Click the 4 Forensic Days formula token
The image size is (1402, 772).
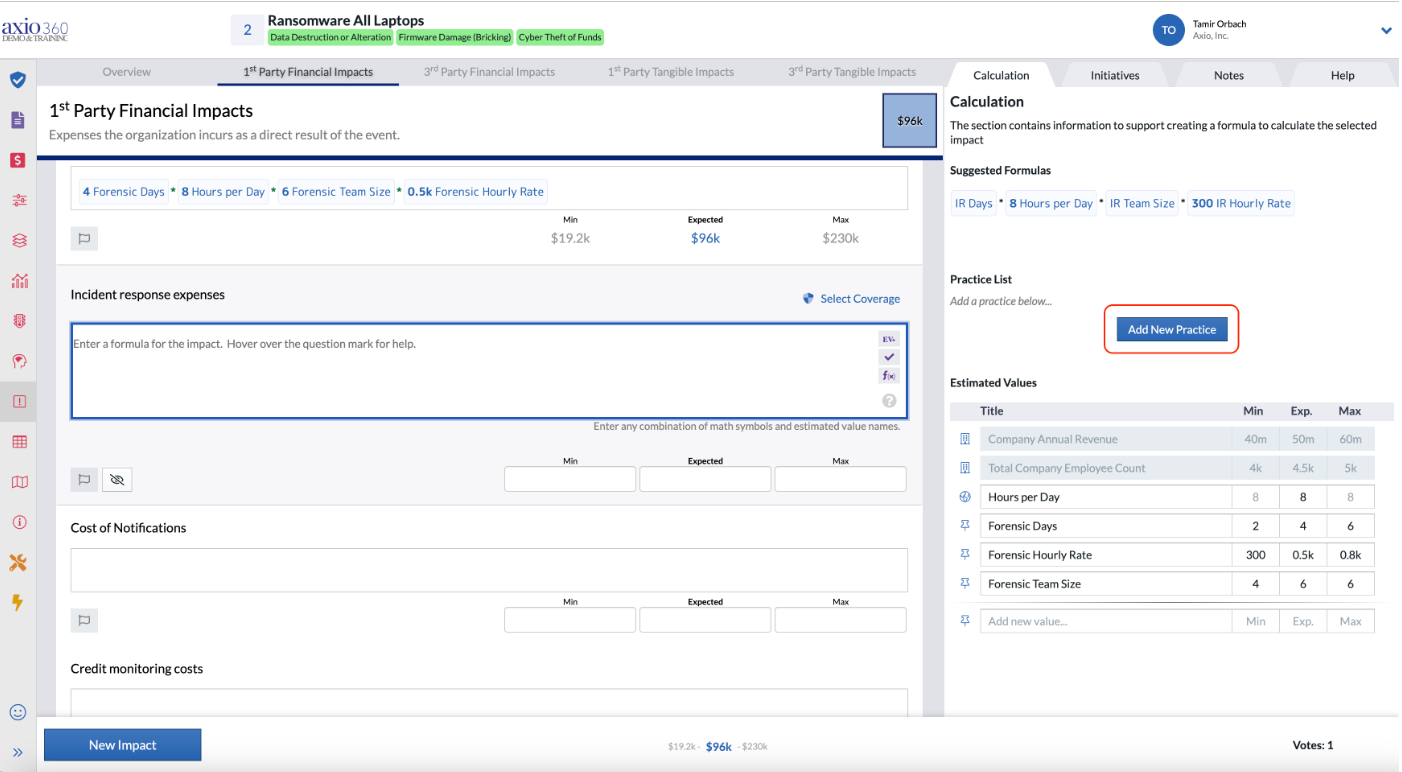coord(123,192)
